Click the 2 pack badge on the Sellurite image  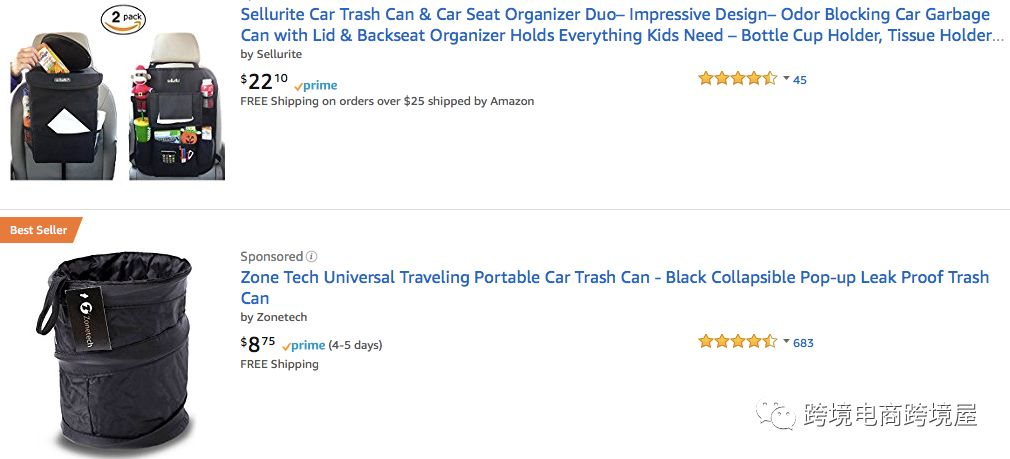click(122, 17)
